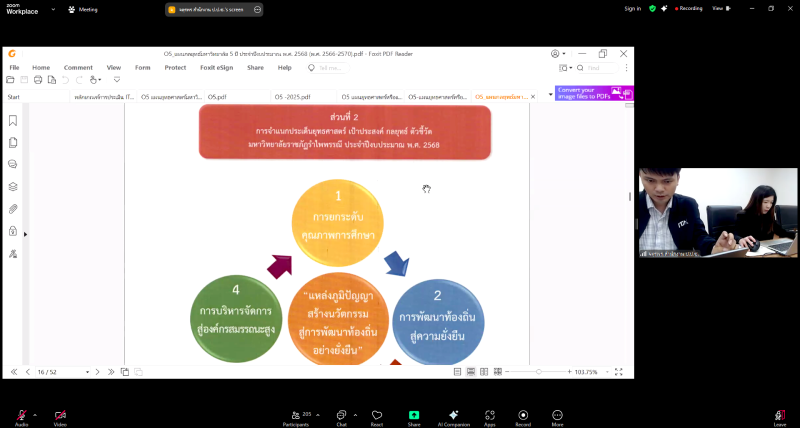Screen dimensions: 800x428
Task: Click the zoom level slider
Action: (540, 372)
